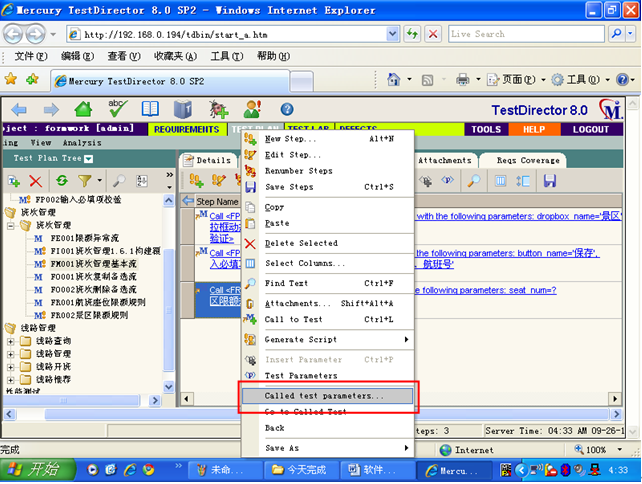Open the address bar history dropdown
The width and height of the screenshot is (642, 484).
[392, 34]
